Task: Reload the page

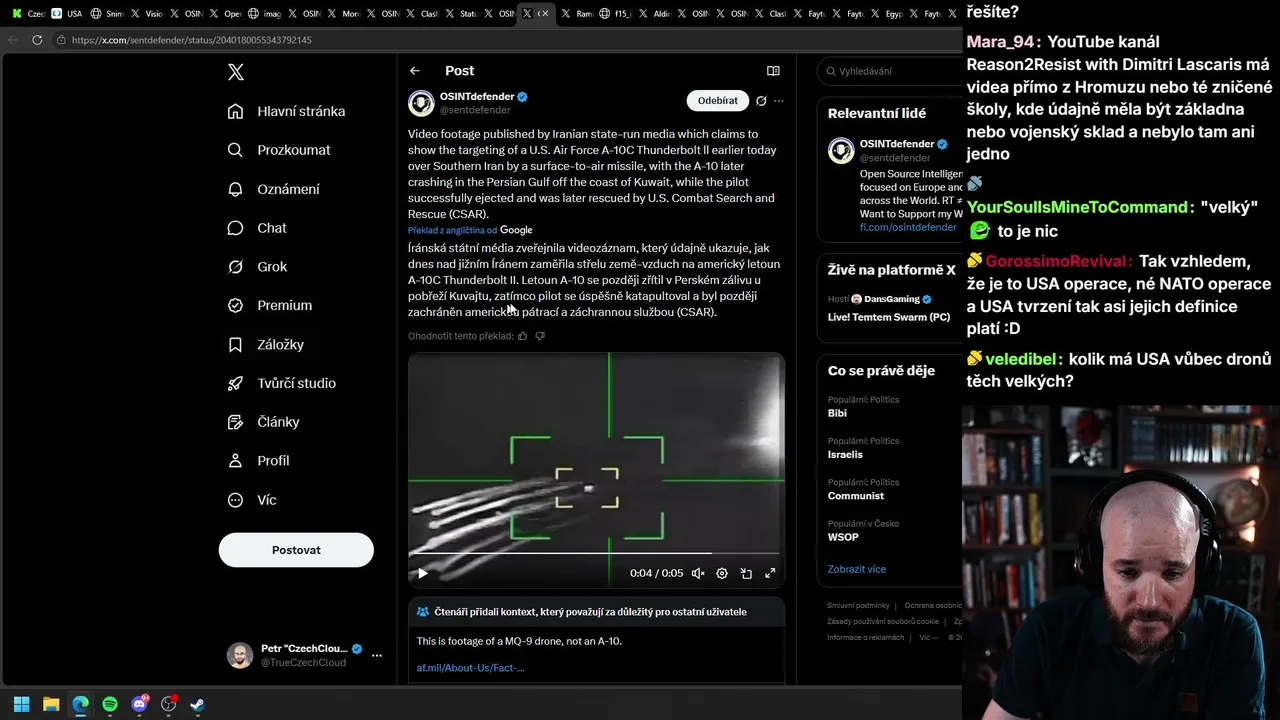Action: click(37, 40)
